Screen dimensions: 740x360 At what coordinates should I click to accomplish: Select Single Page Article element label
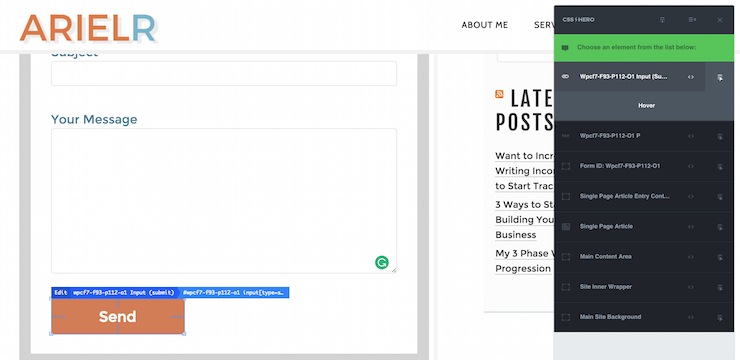point(606,226)
